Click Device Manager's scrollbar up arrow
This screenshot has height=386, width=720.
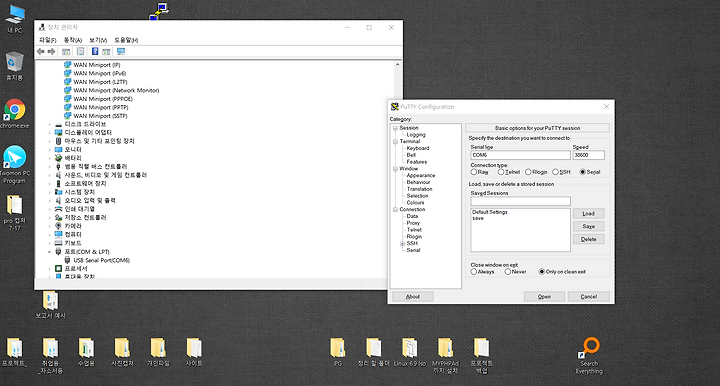point(397,65)
